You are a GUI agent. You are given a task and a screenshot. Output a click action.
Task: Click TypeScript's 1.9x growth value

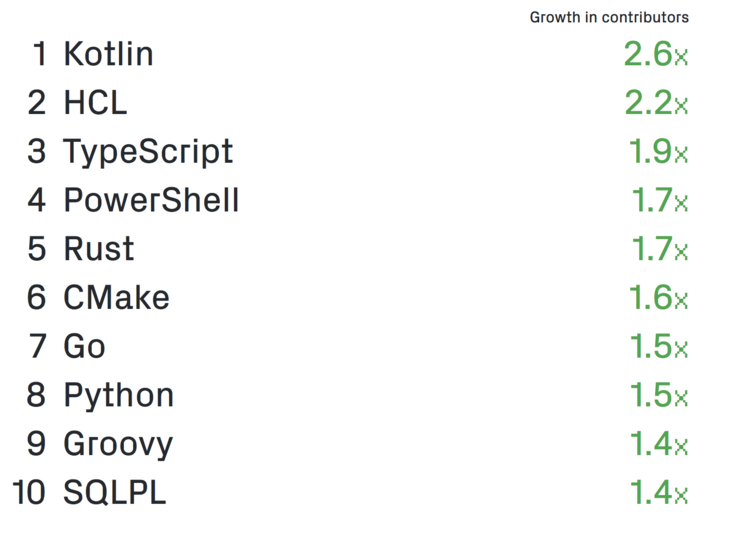pos(659,151)
